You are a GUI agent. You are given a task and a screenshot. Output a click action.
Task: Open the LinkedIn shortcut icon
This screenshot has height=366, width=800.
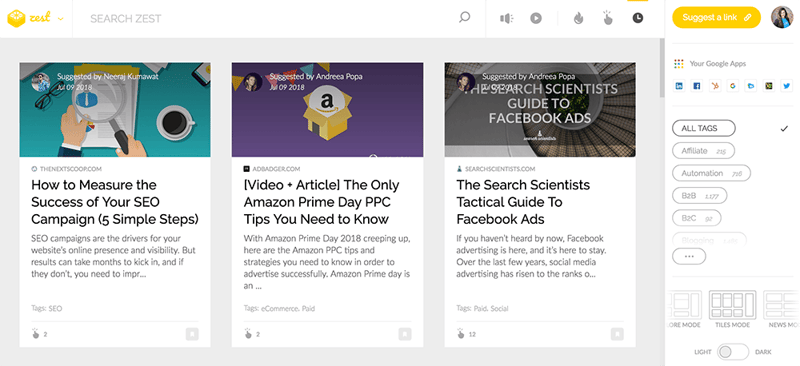(x=679, y=86)
